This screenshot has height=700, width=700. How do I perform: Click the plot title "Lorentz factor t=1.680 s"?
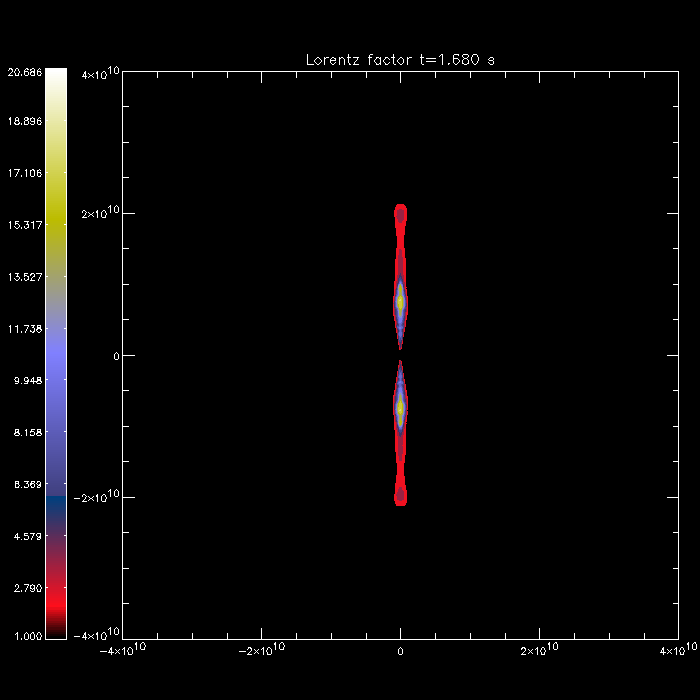(x=400, y=60)
